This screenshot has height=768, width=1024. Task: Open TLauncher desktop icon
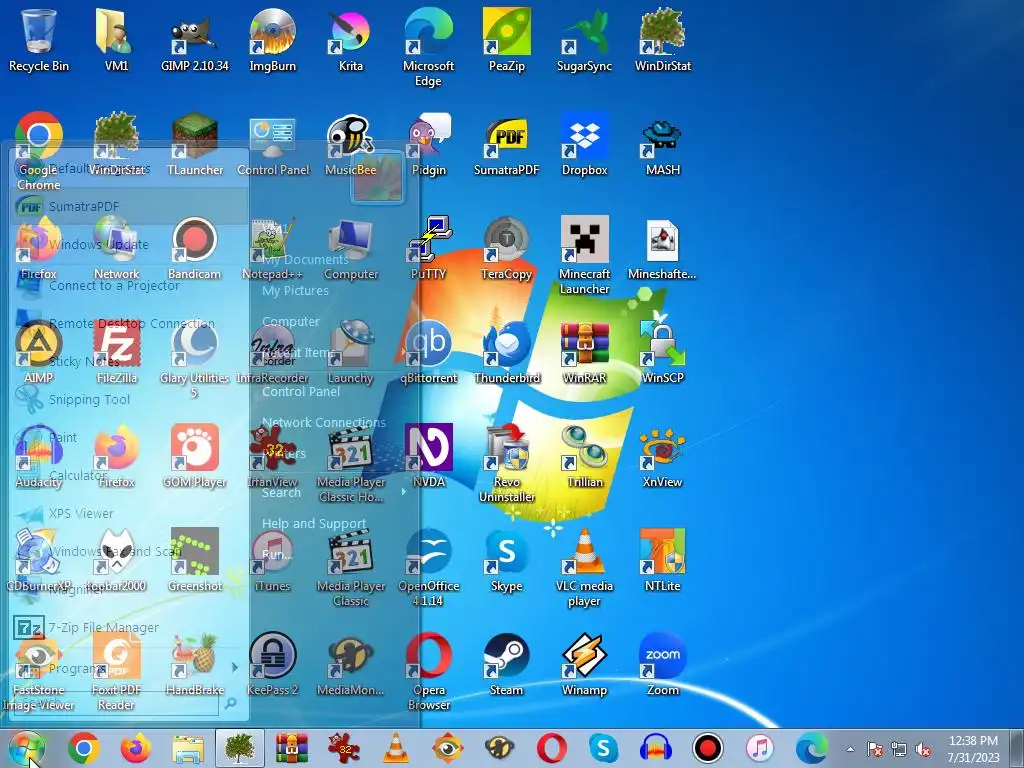pos(195,144)
